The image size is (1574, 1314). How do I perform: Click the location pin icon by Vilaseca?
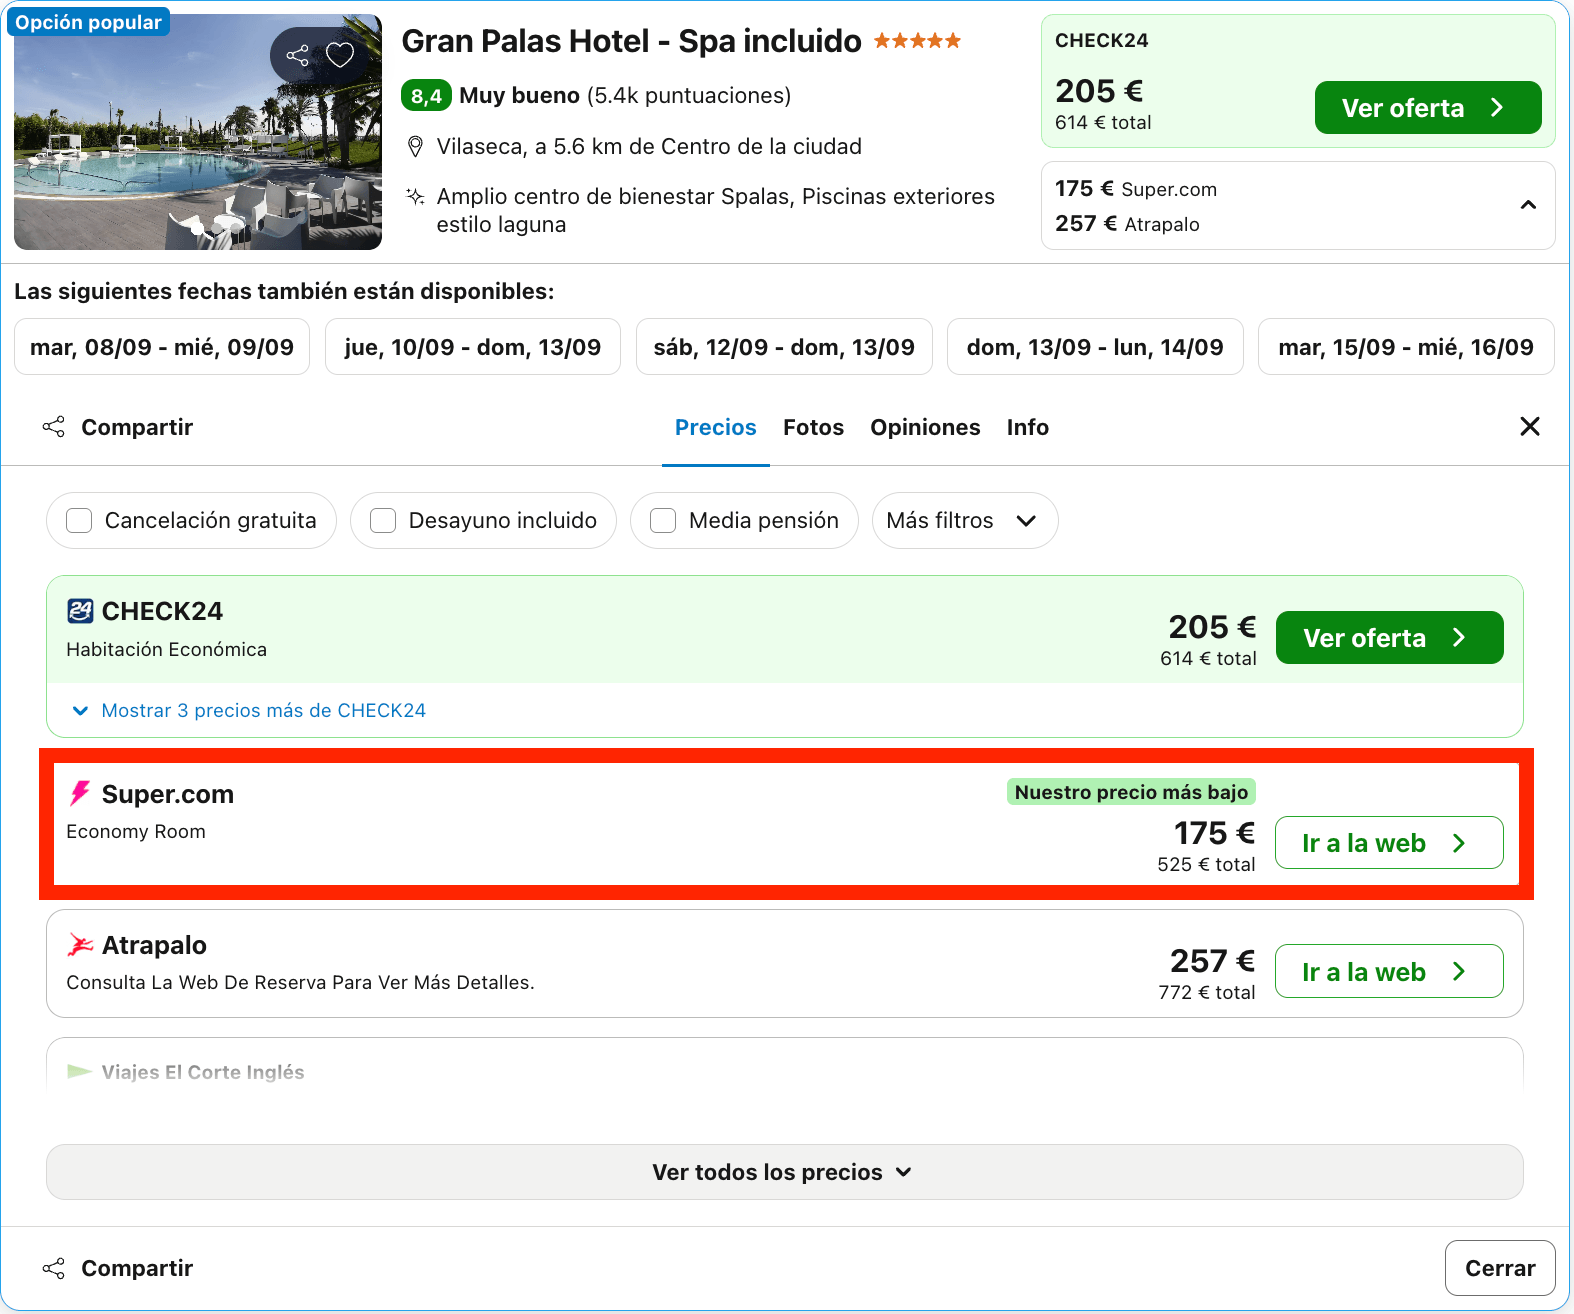click(415, 147)
